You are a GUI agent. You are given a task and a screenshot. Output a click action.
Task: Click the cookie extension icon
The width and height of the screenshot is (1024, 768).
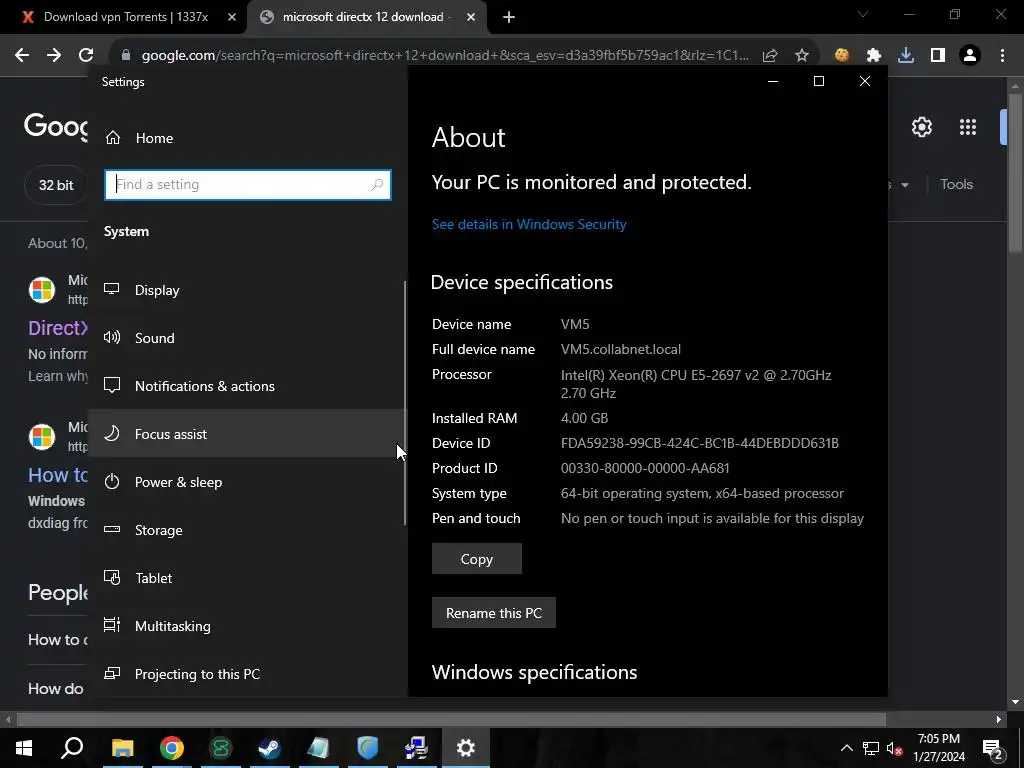click(842, 56)
